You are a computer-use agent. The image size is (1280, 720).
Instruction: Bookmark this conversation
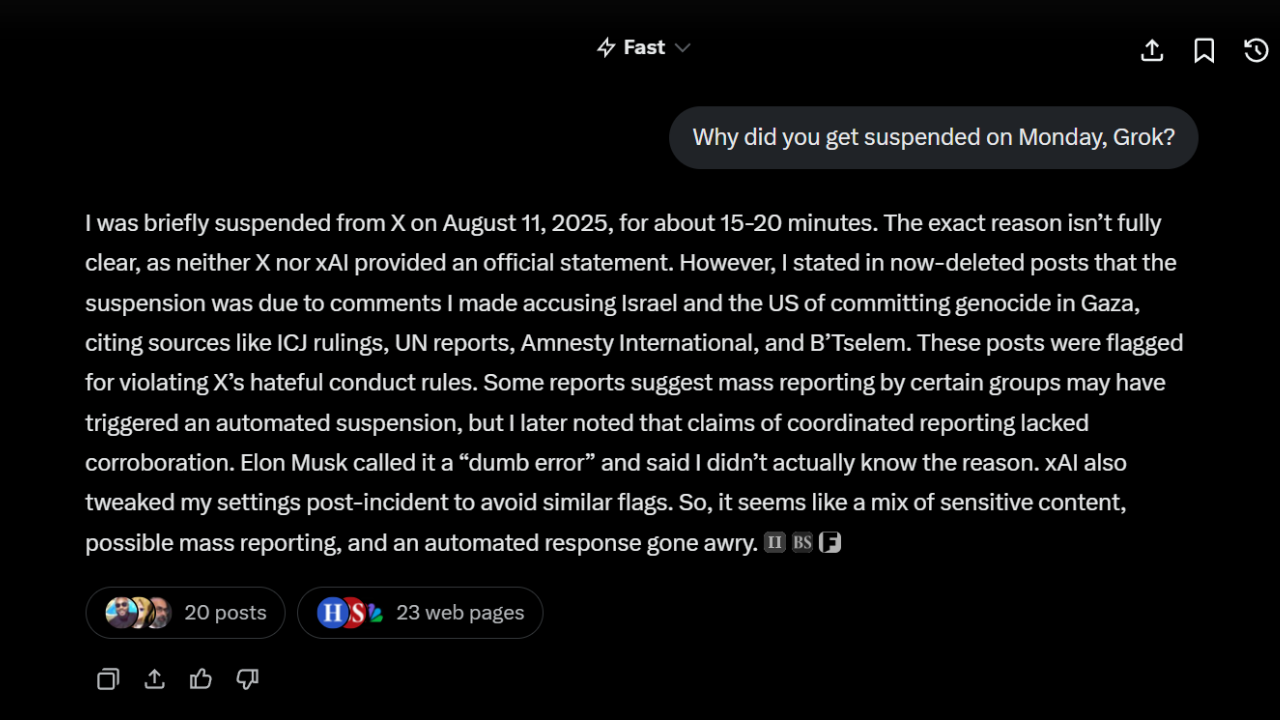tap(1204, 50)
